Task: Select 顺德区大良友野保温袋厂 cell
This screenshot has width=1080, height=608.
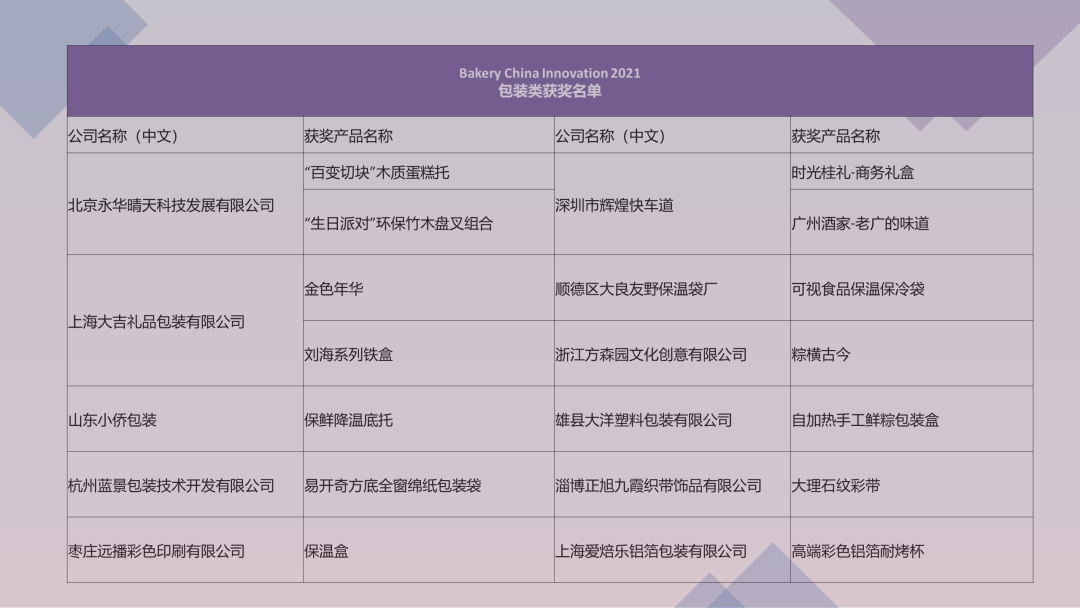Action: tap(672, 288)
